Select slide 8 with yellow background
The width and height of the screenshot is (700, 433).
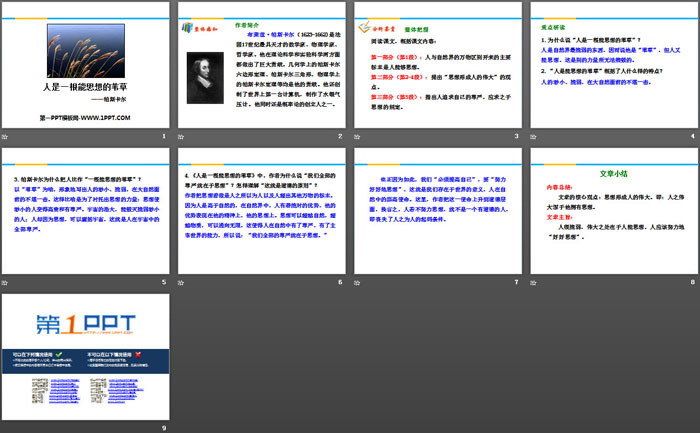tap(609, 209)
